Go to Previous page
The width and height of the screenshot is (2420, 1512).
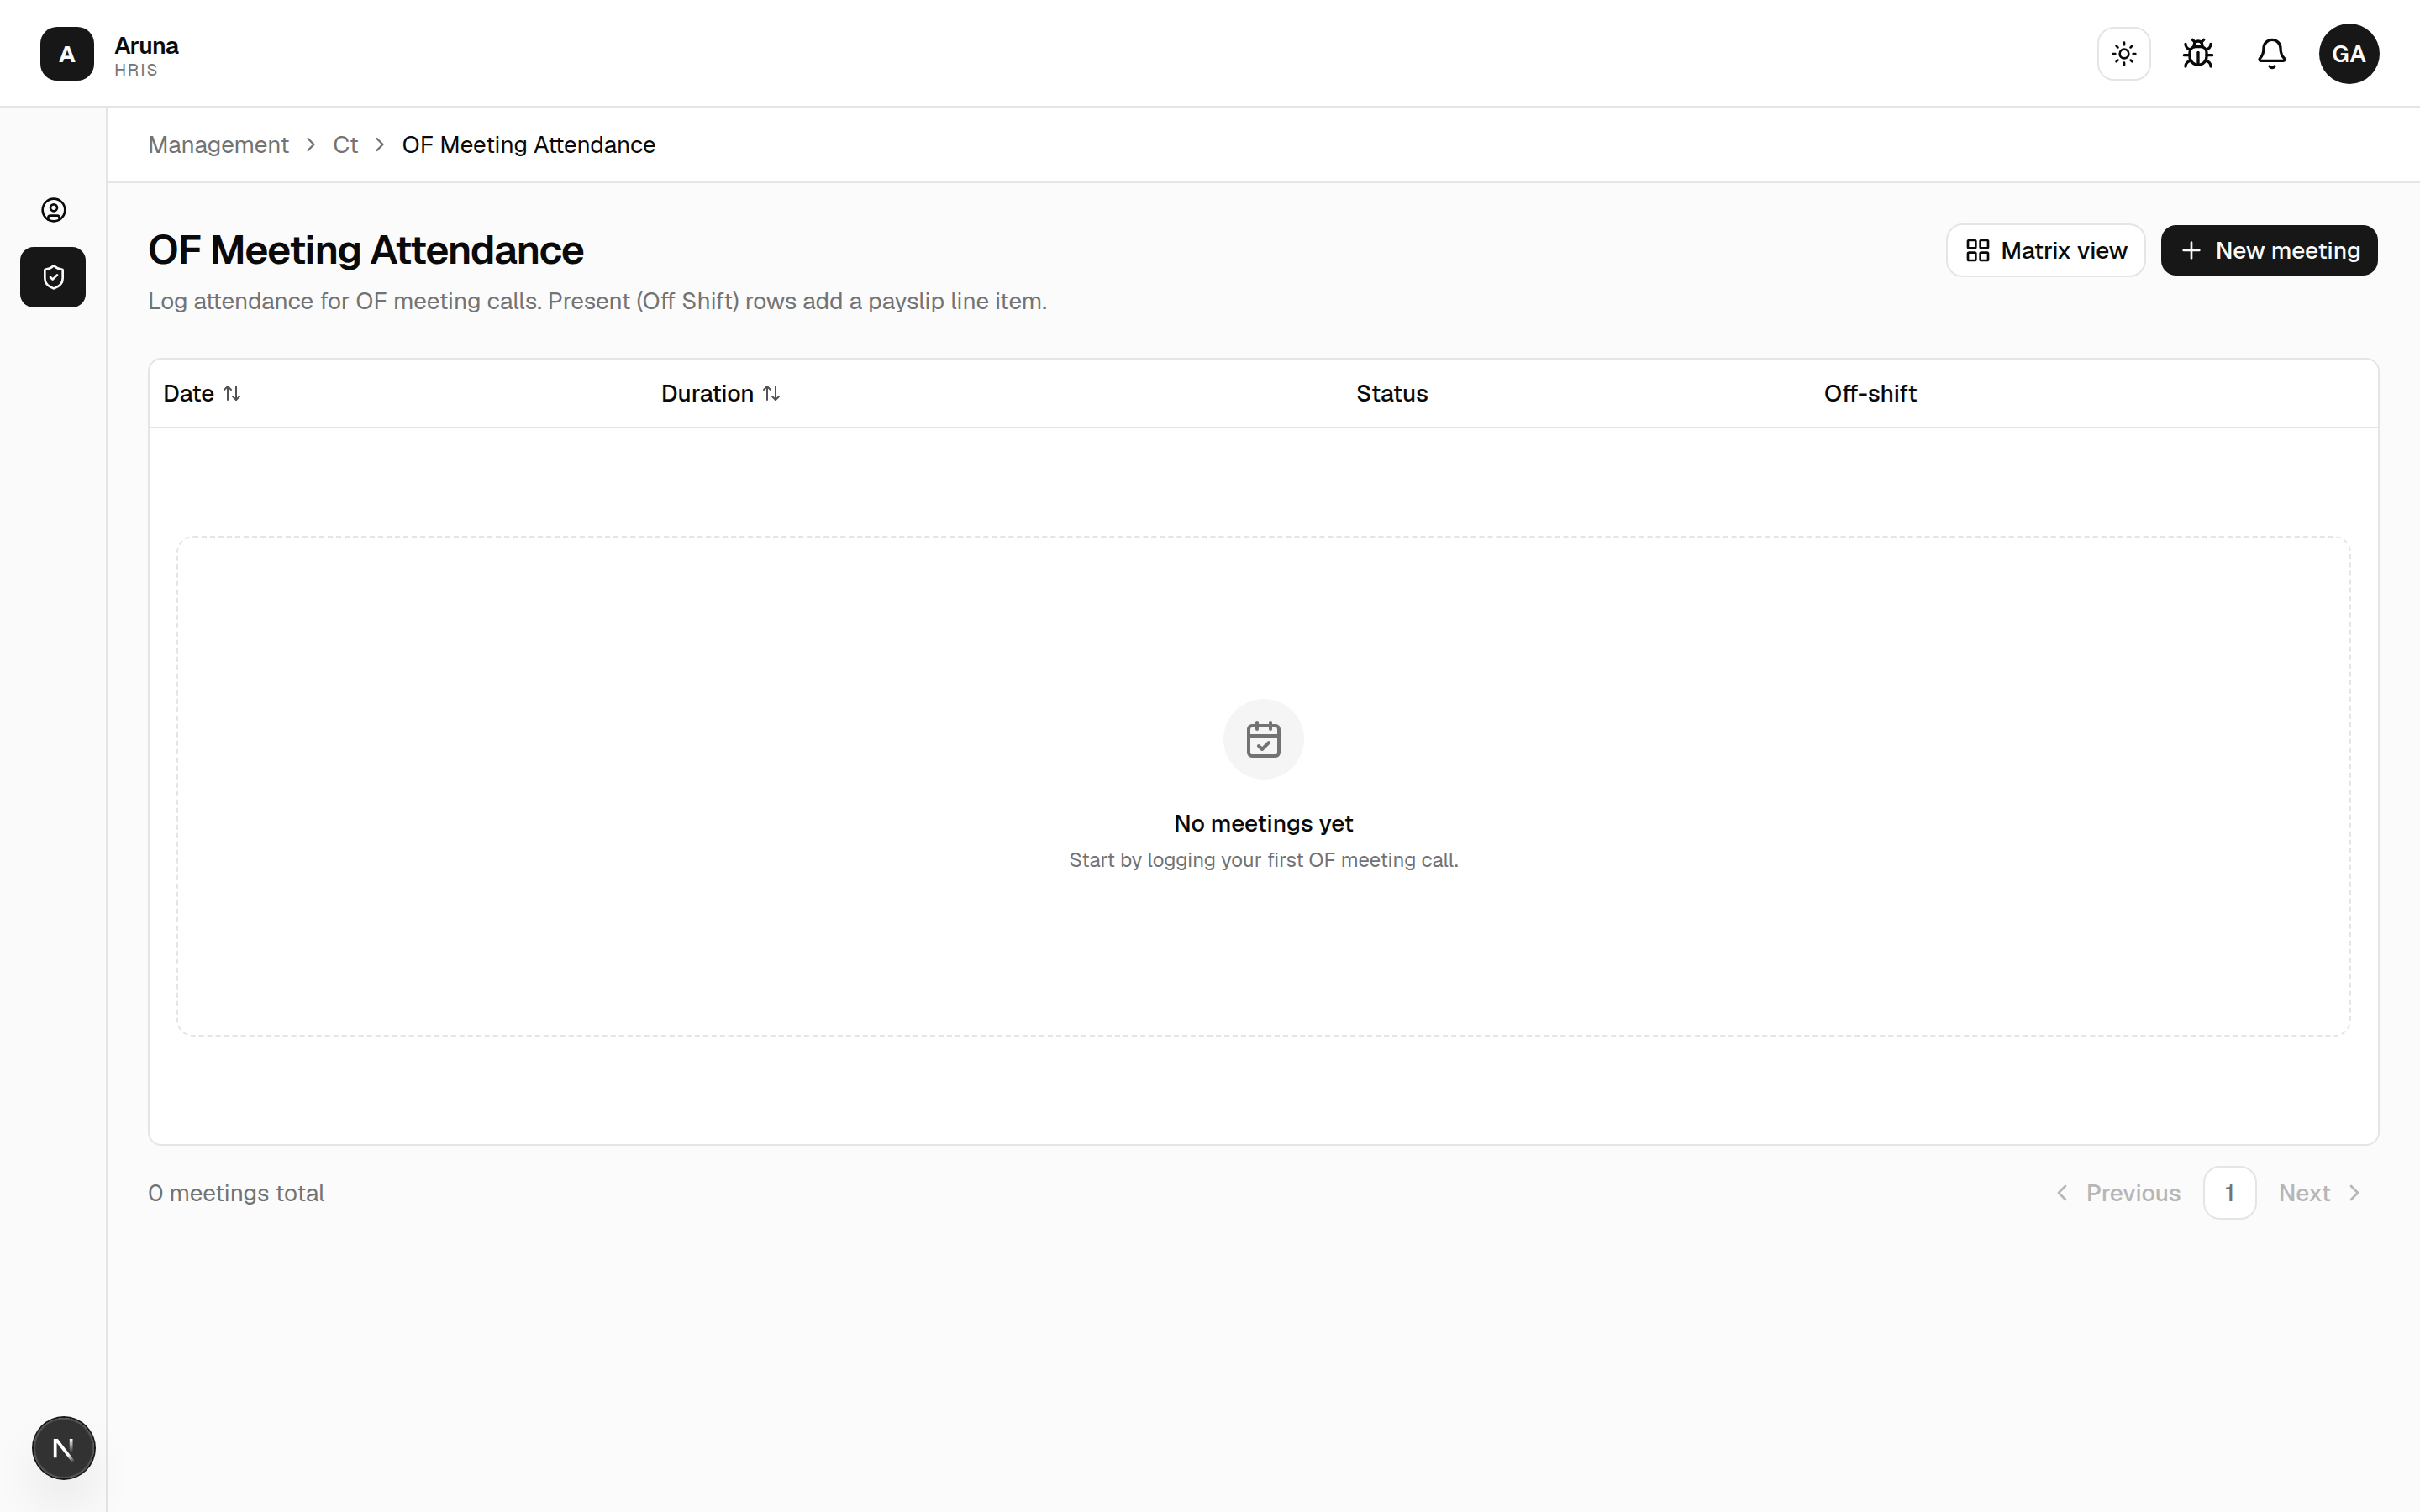point(2119,1193)
